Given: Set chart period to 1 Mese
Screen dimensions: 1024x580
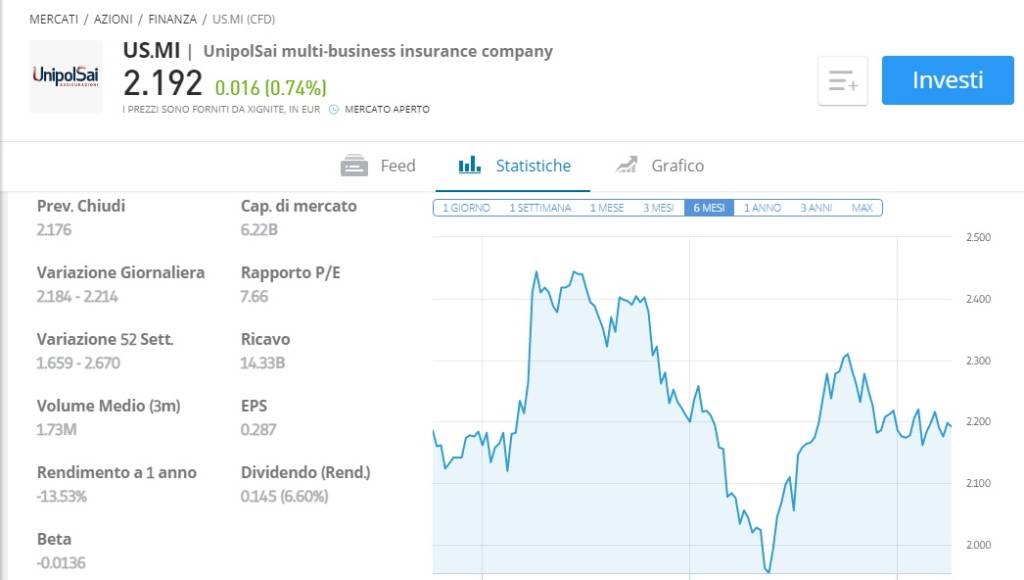Looking at the screenshot, I should 607,208.
